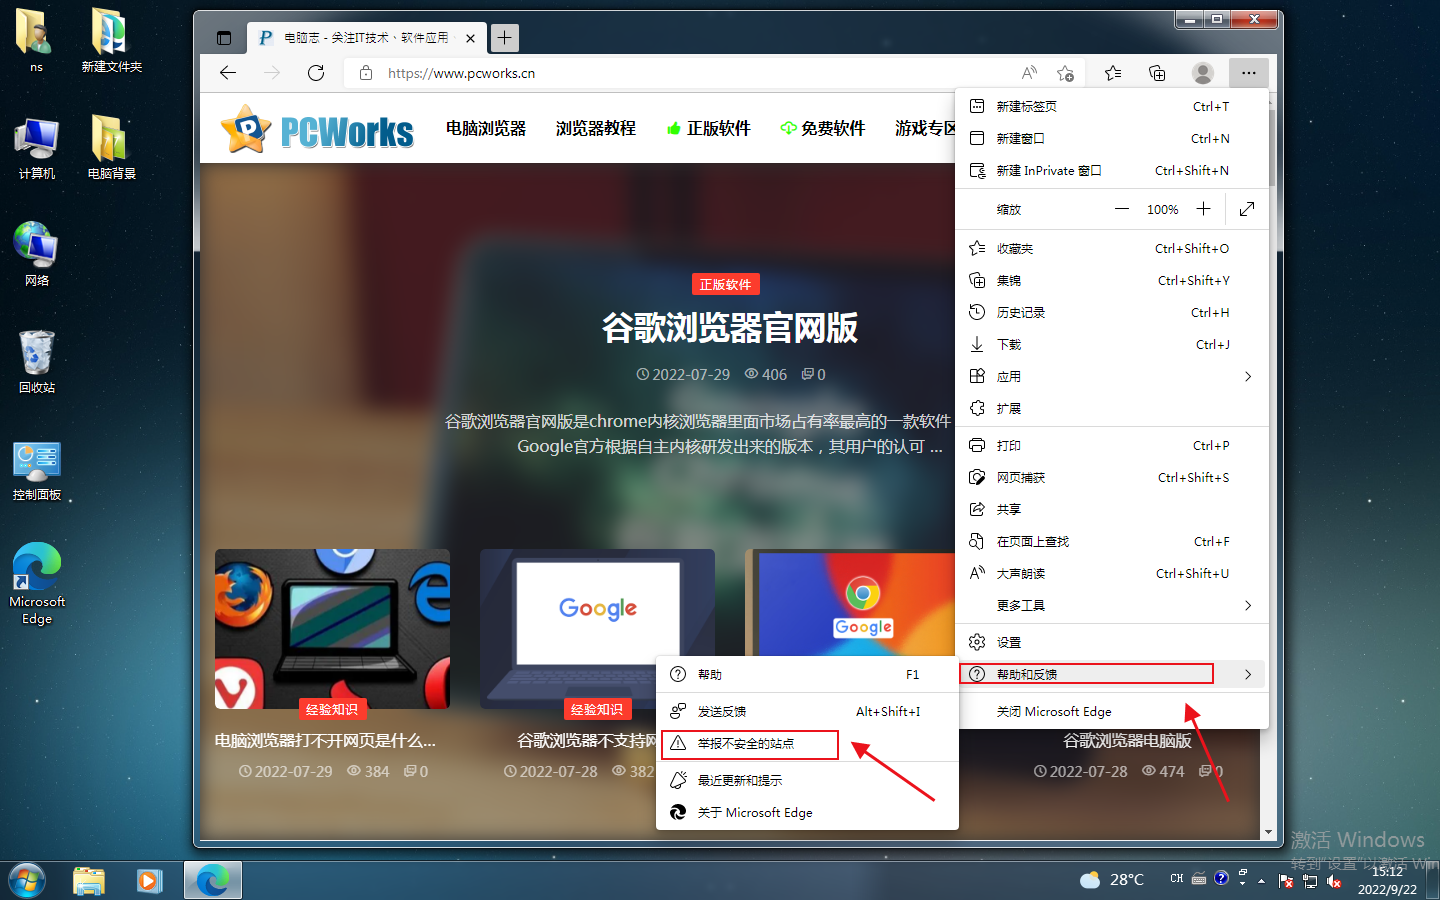The height and width of the screenshot is (900, 1440).
Task: Click the site info lock icon
Action: click(366, 73)
